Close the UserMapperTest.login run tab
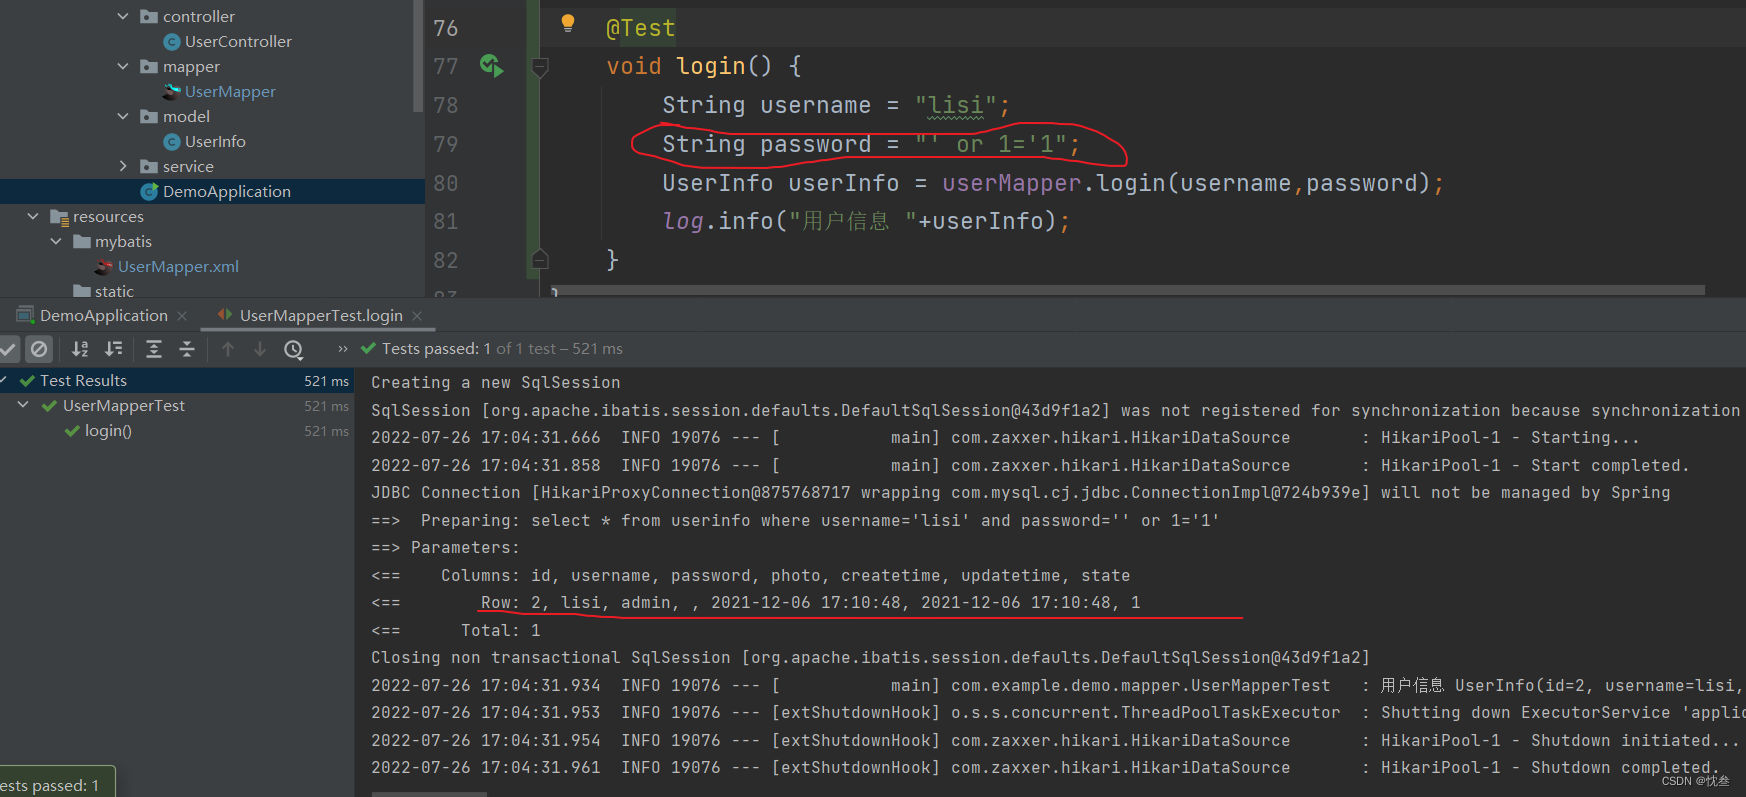Screen dimensions: 1746x797 point(417,316)
